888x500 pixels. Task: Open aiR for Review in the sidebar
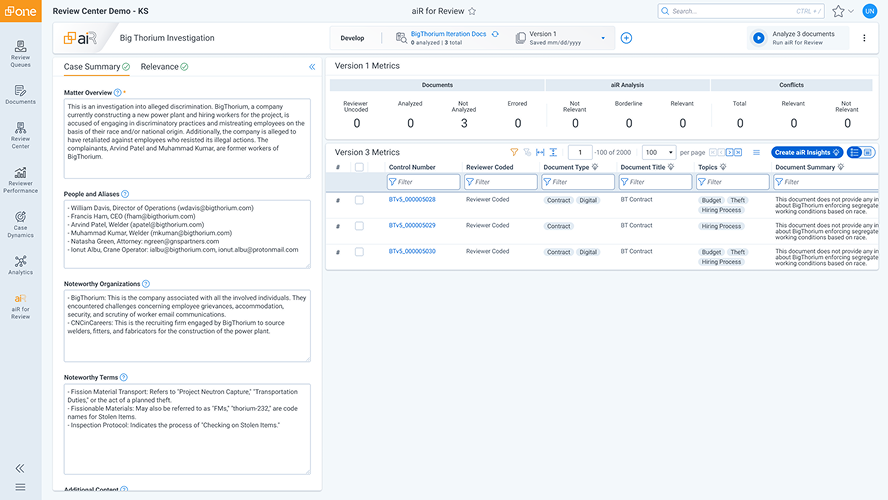click(x=20, y=306)
